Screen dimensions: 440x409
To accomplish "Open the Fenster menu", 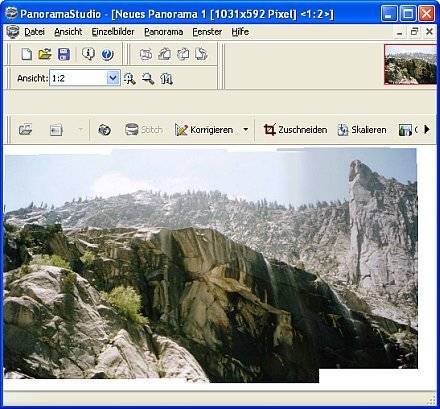I will [207, 32].
